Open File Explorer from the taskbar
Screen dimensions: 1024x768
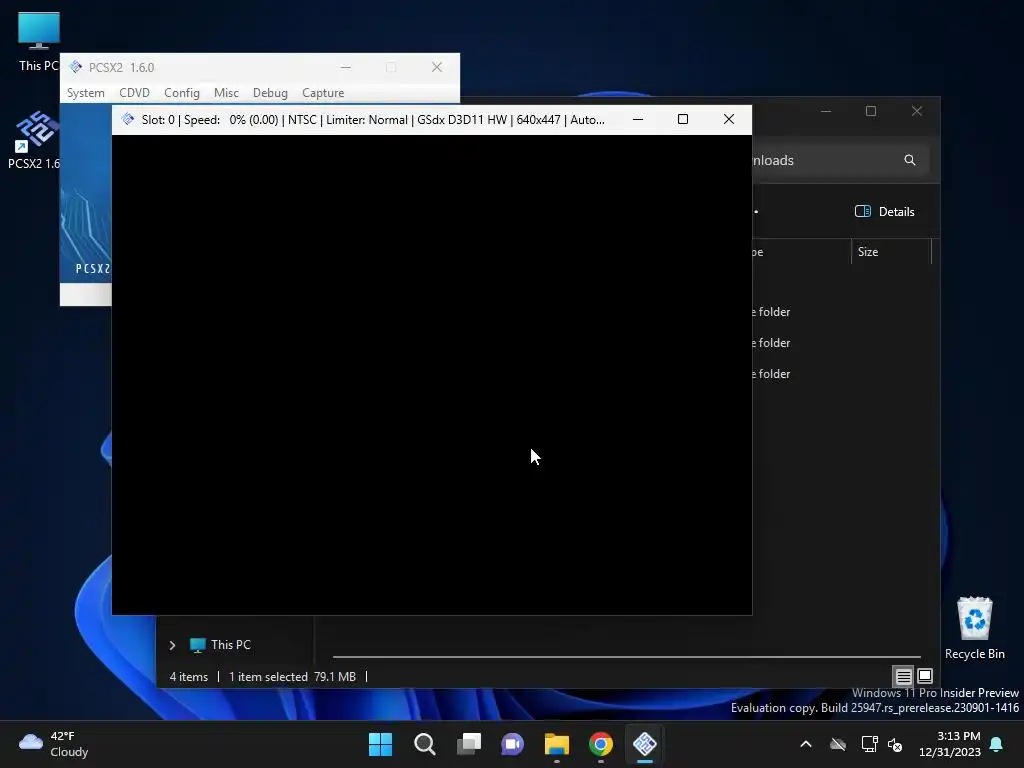pyautogui.click(x=557, y=744)
